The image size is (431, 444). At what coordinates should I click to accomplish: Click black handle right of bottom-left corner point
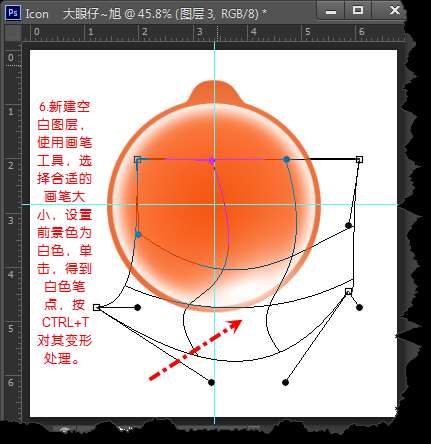click(137, 307)
